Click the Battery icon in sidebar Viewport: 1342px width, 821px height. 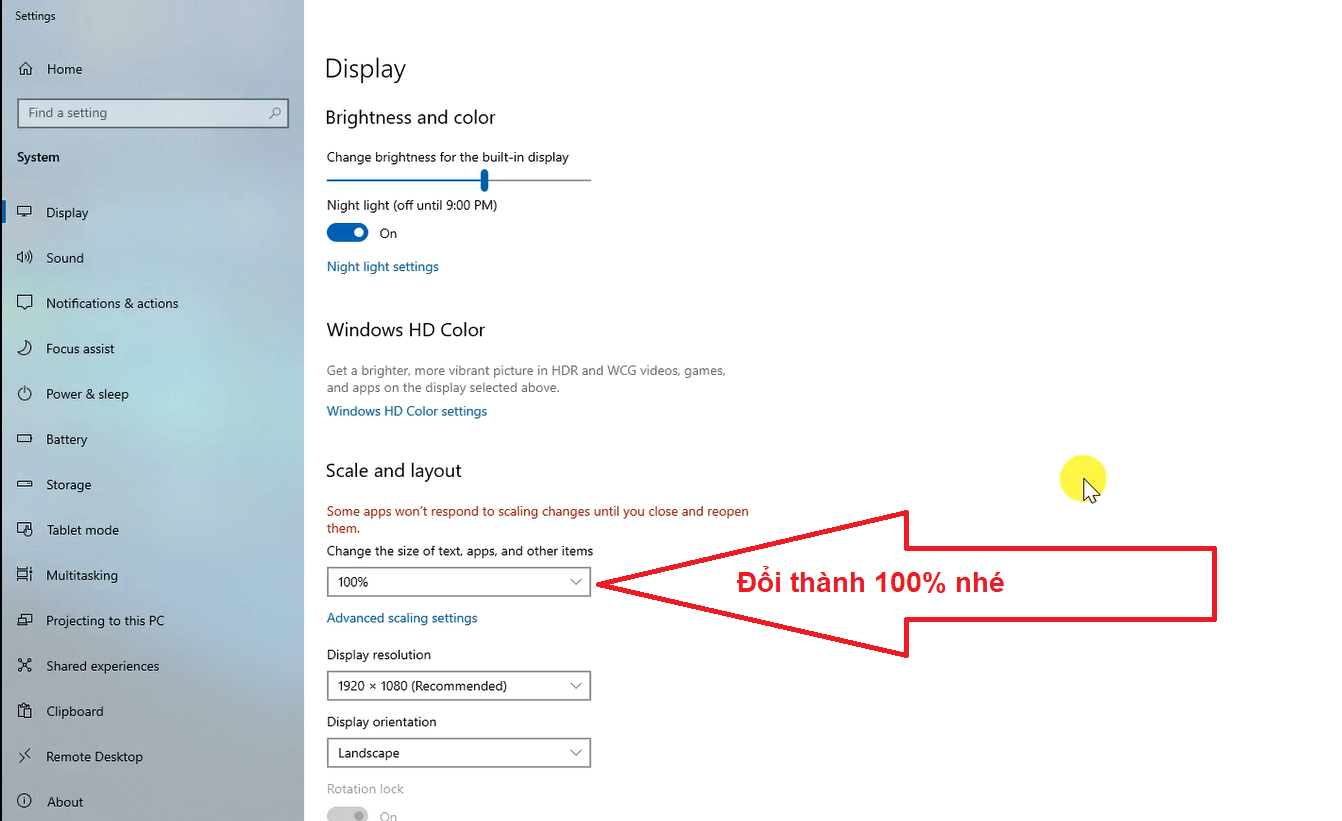tap(26, 439)
